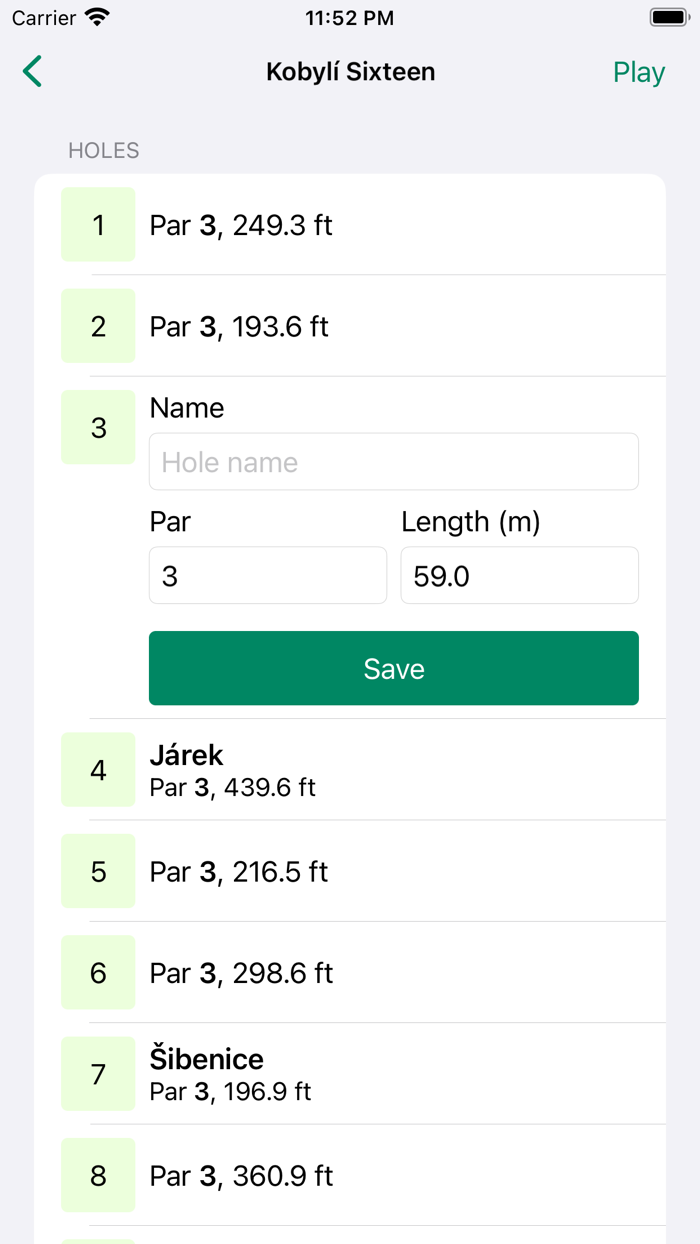Select the hole 6 number badge
Viewport: 700px width, 1244px height.
click(x=98, y=972)
